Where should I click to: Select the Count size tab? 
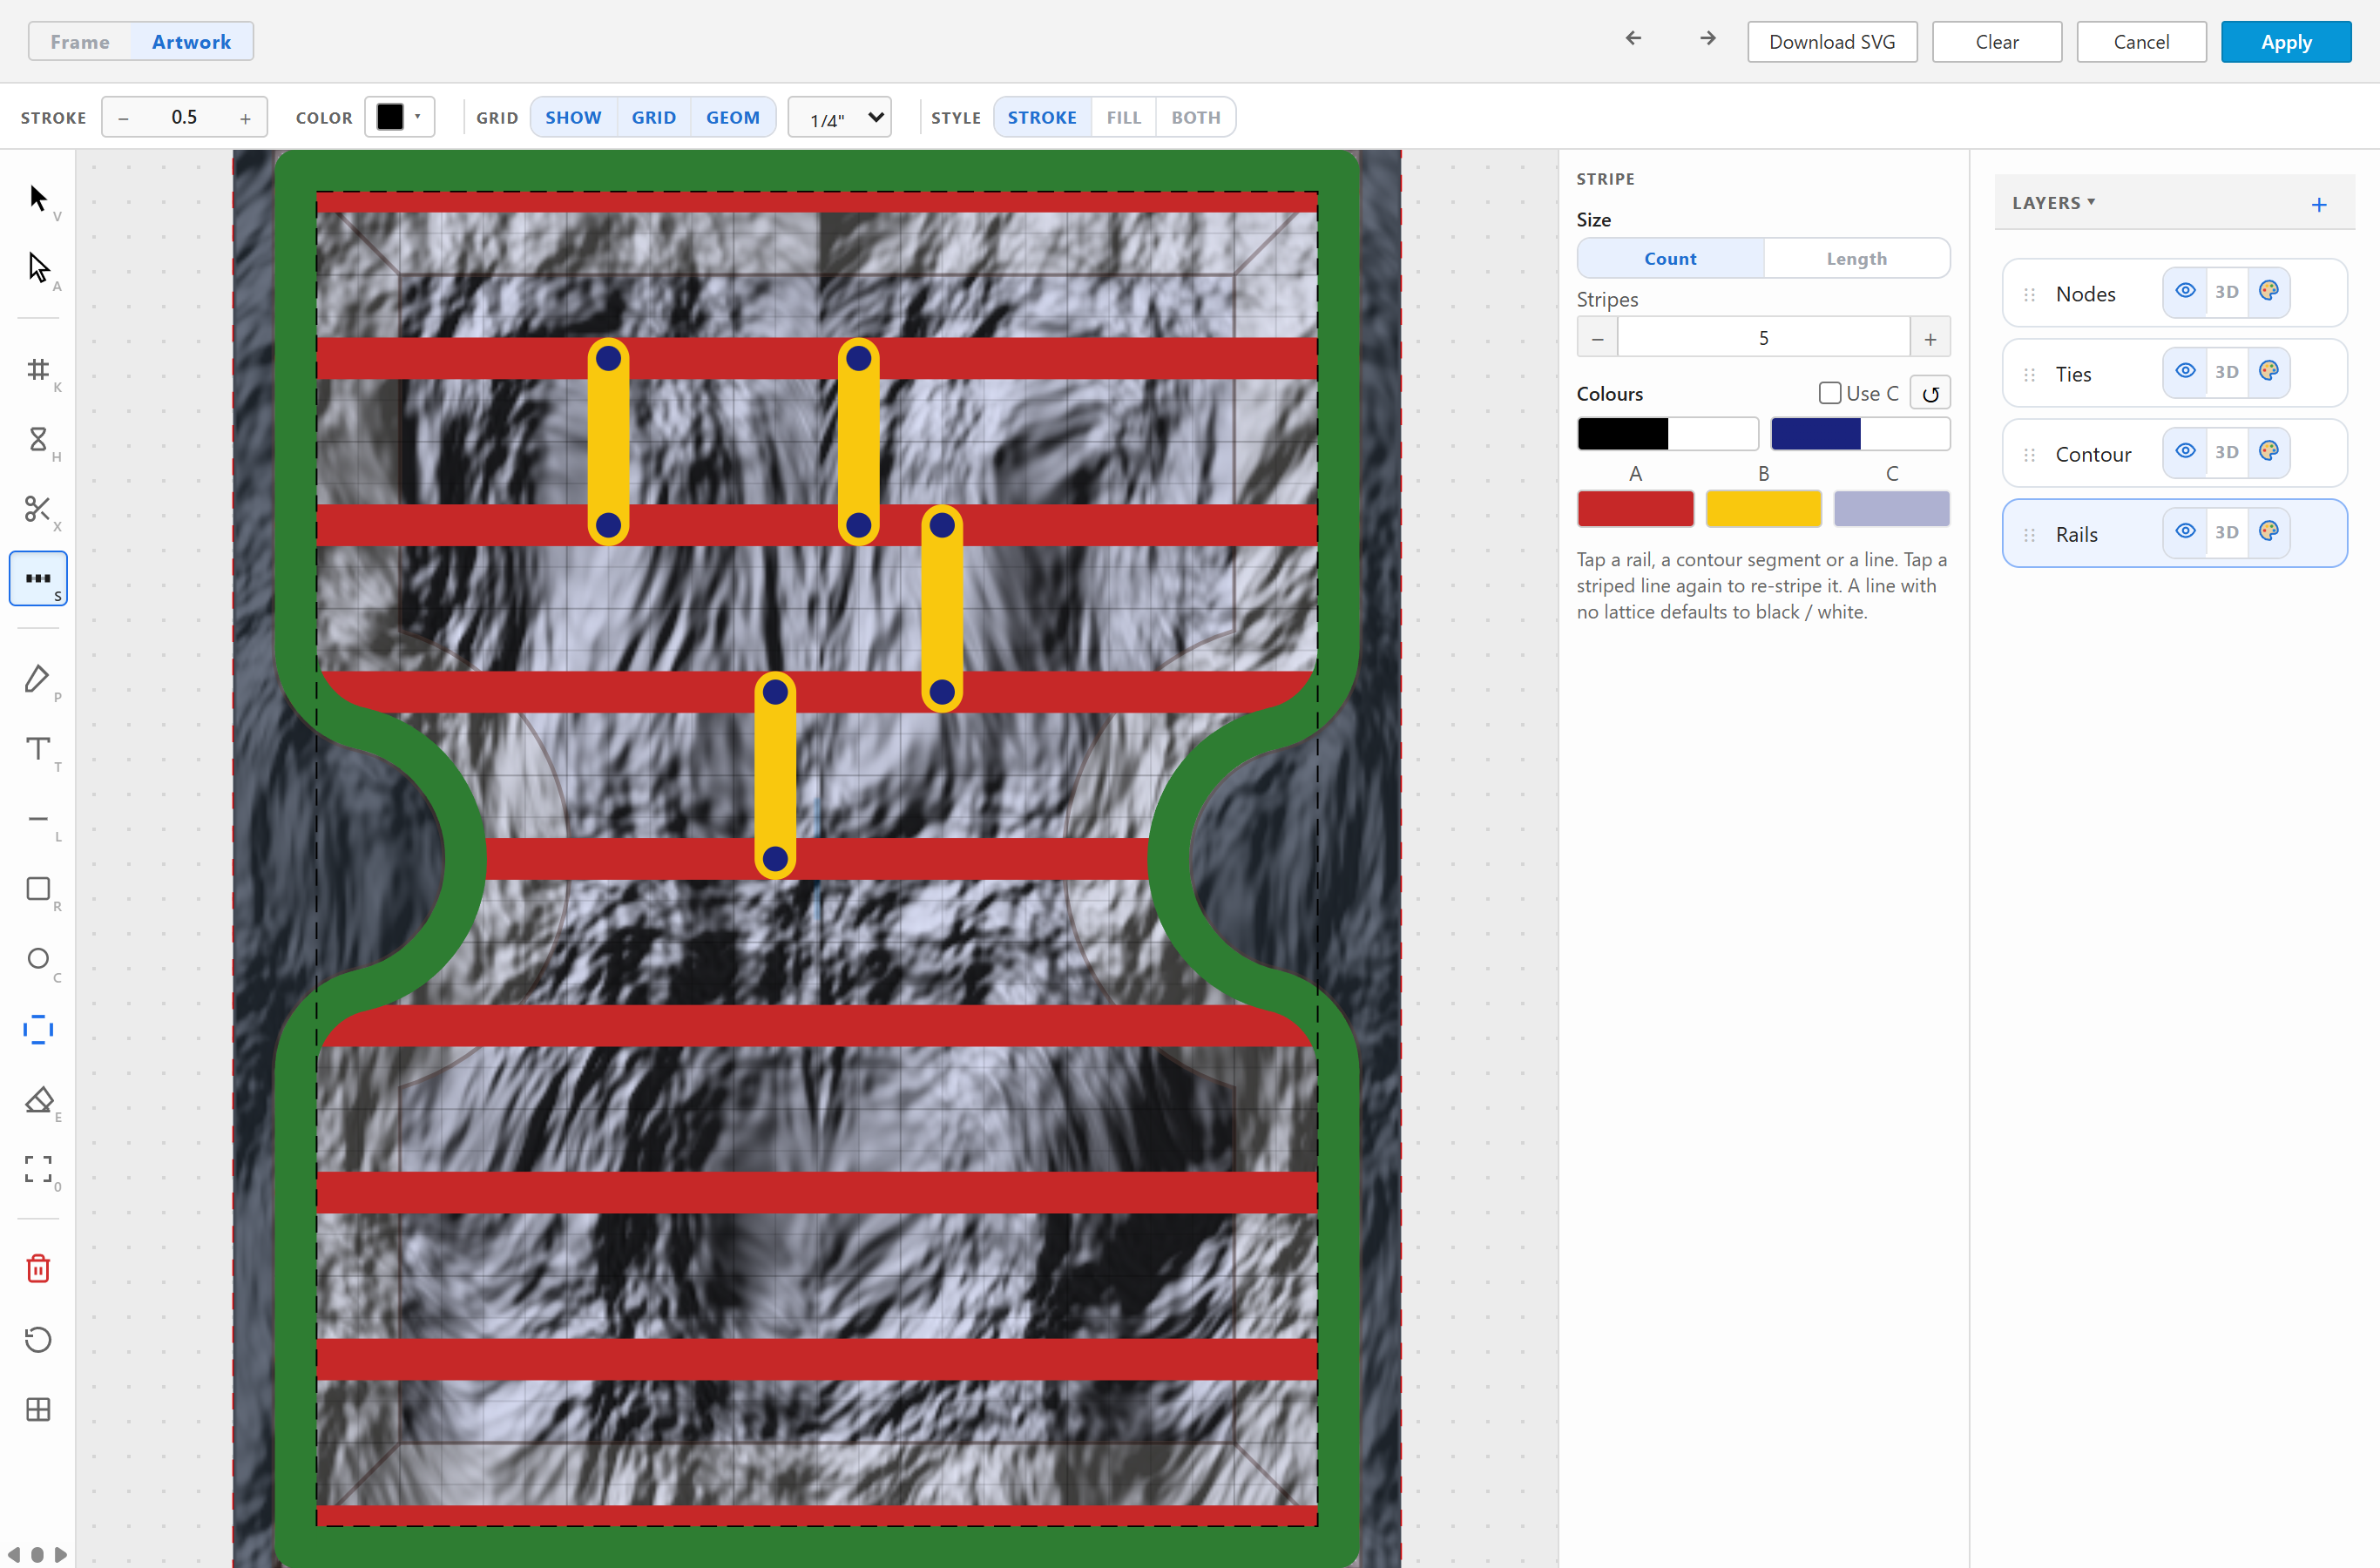click(x=1670, y=259)
